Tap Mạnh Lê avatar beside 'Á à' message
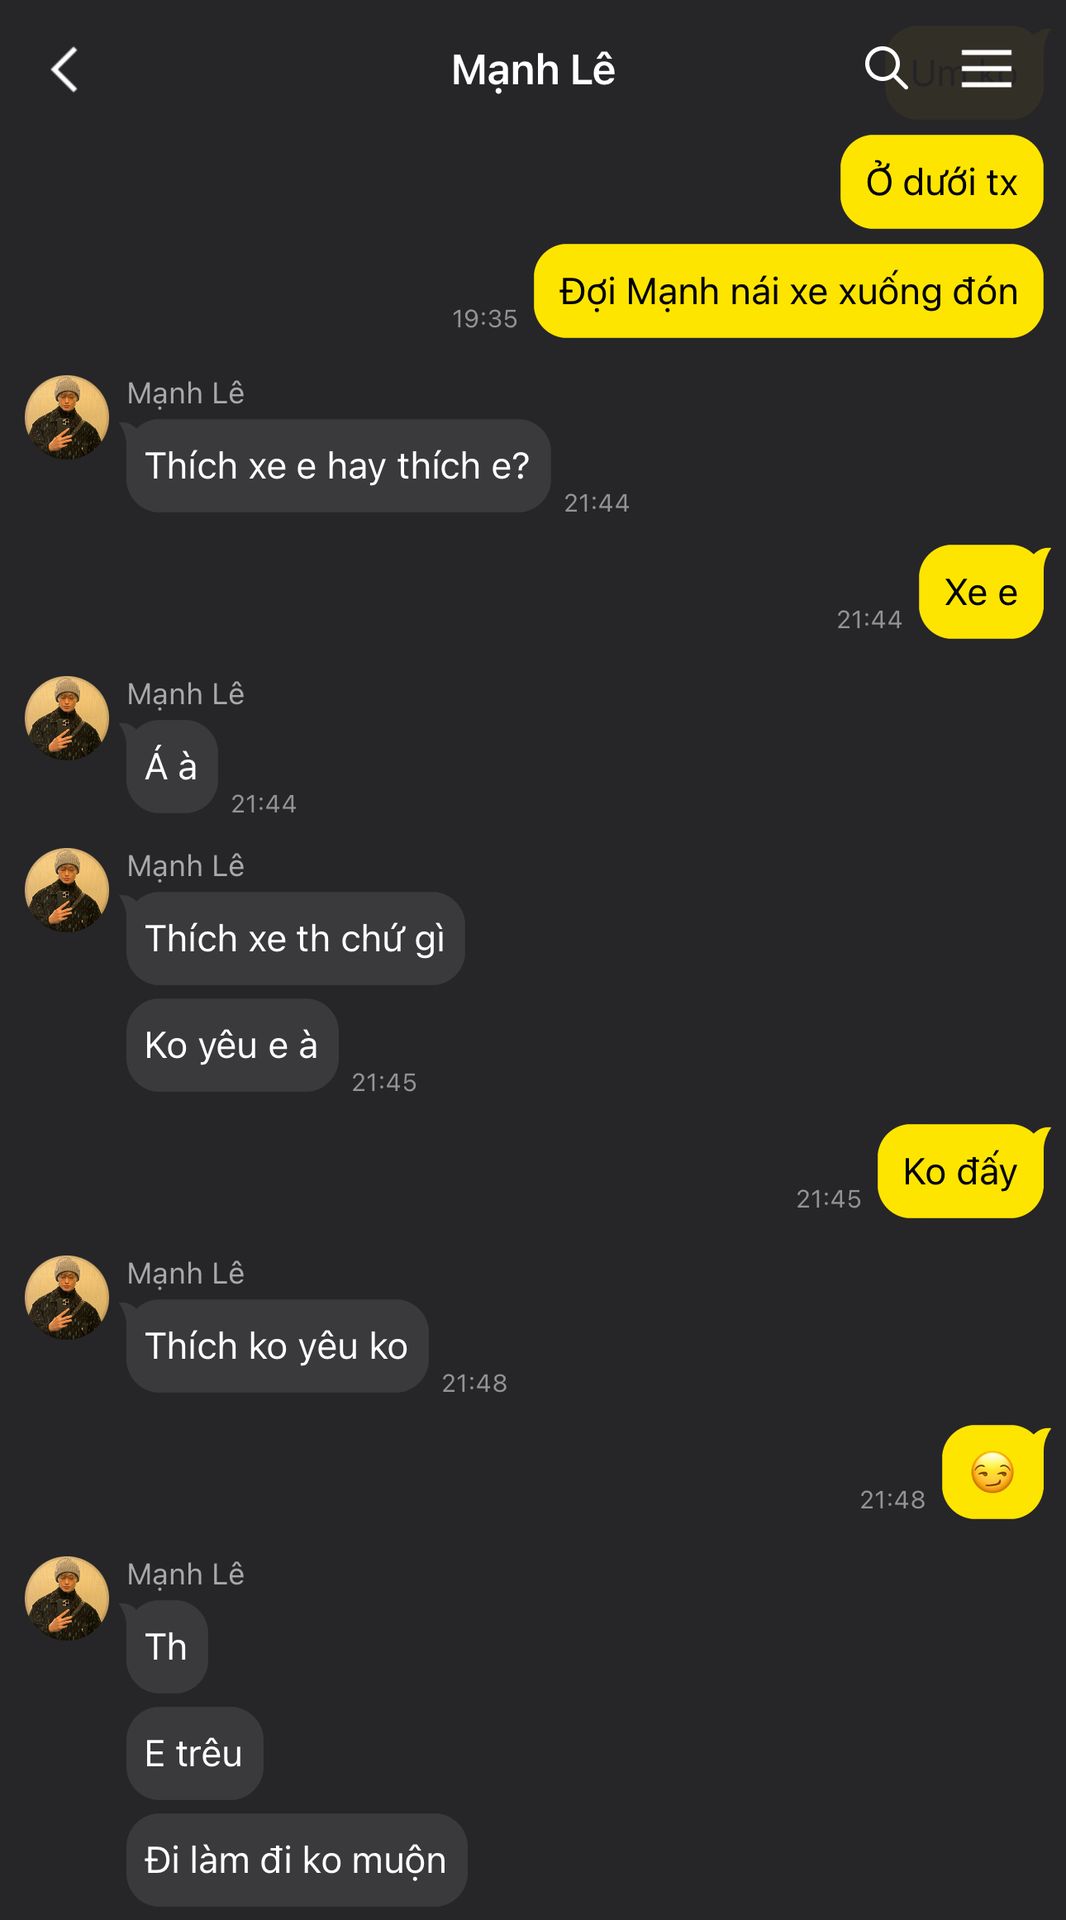1066x1920 pixels. coord(67,718)
